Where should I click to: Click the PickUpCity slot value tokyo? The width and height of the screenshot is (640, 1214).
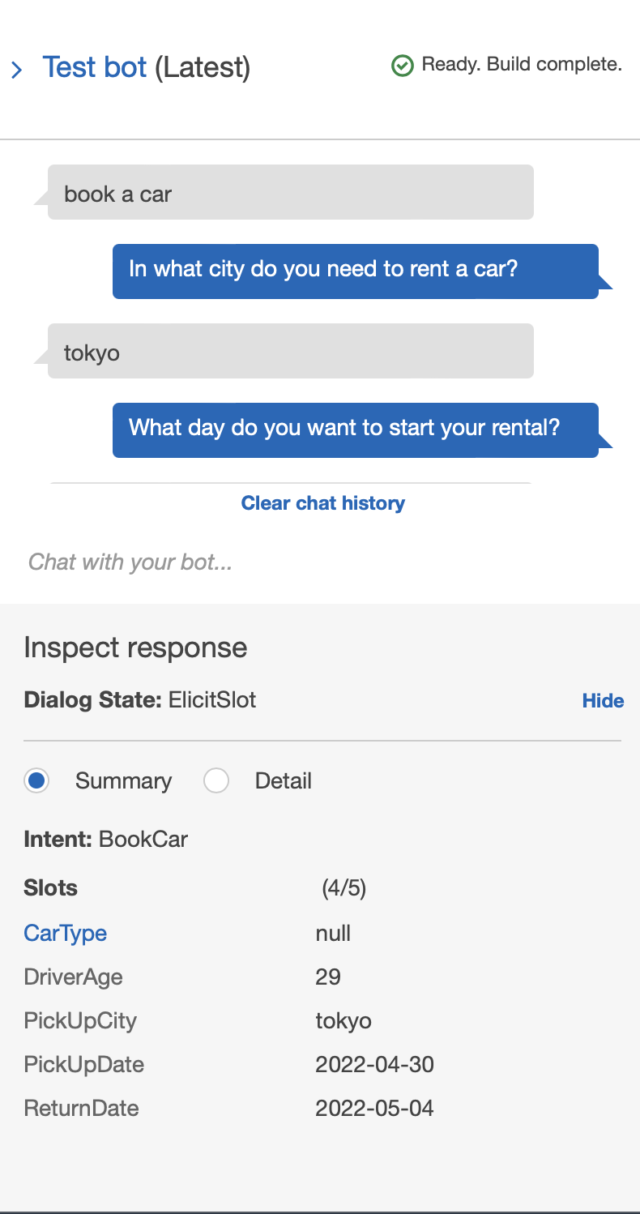(343, 1021)
